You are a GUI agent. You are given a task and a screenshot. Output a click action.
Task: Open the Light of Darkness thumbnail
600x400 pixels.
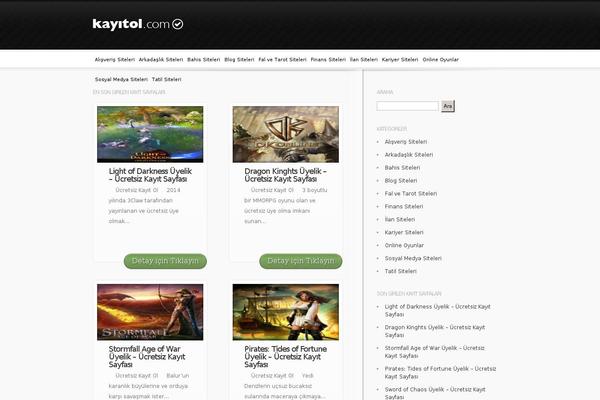click(150, 134)
